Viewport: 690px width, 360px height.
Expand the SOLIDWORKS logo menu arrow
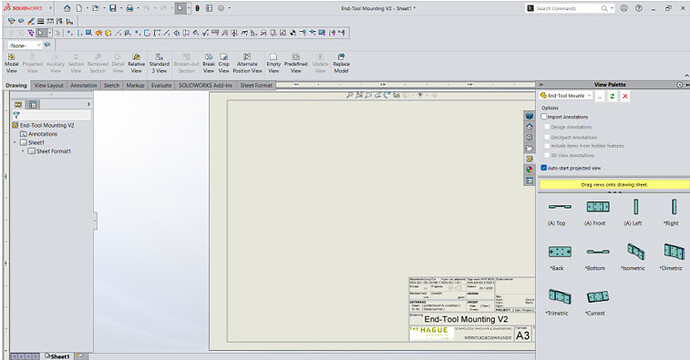50,8
